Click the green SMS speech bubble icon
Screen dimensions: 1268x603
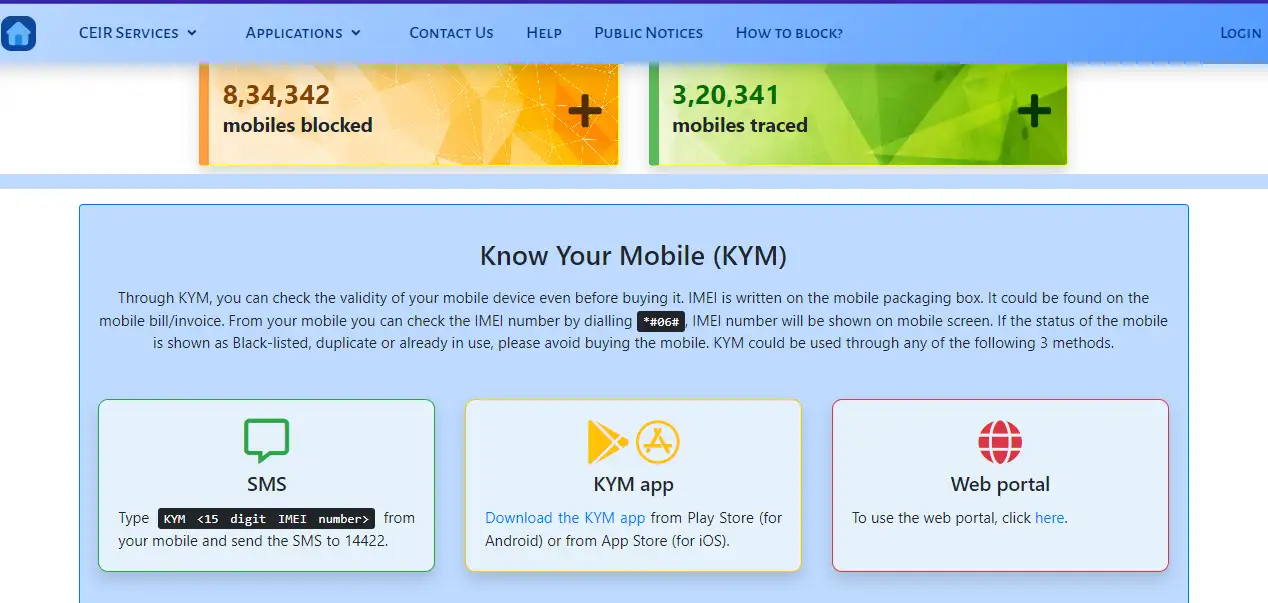coord(266,441)
